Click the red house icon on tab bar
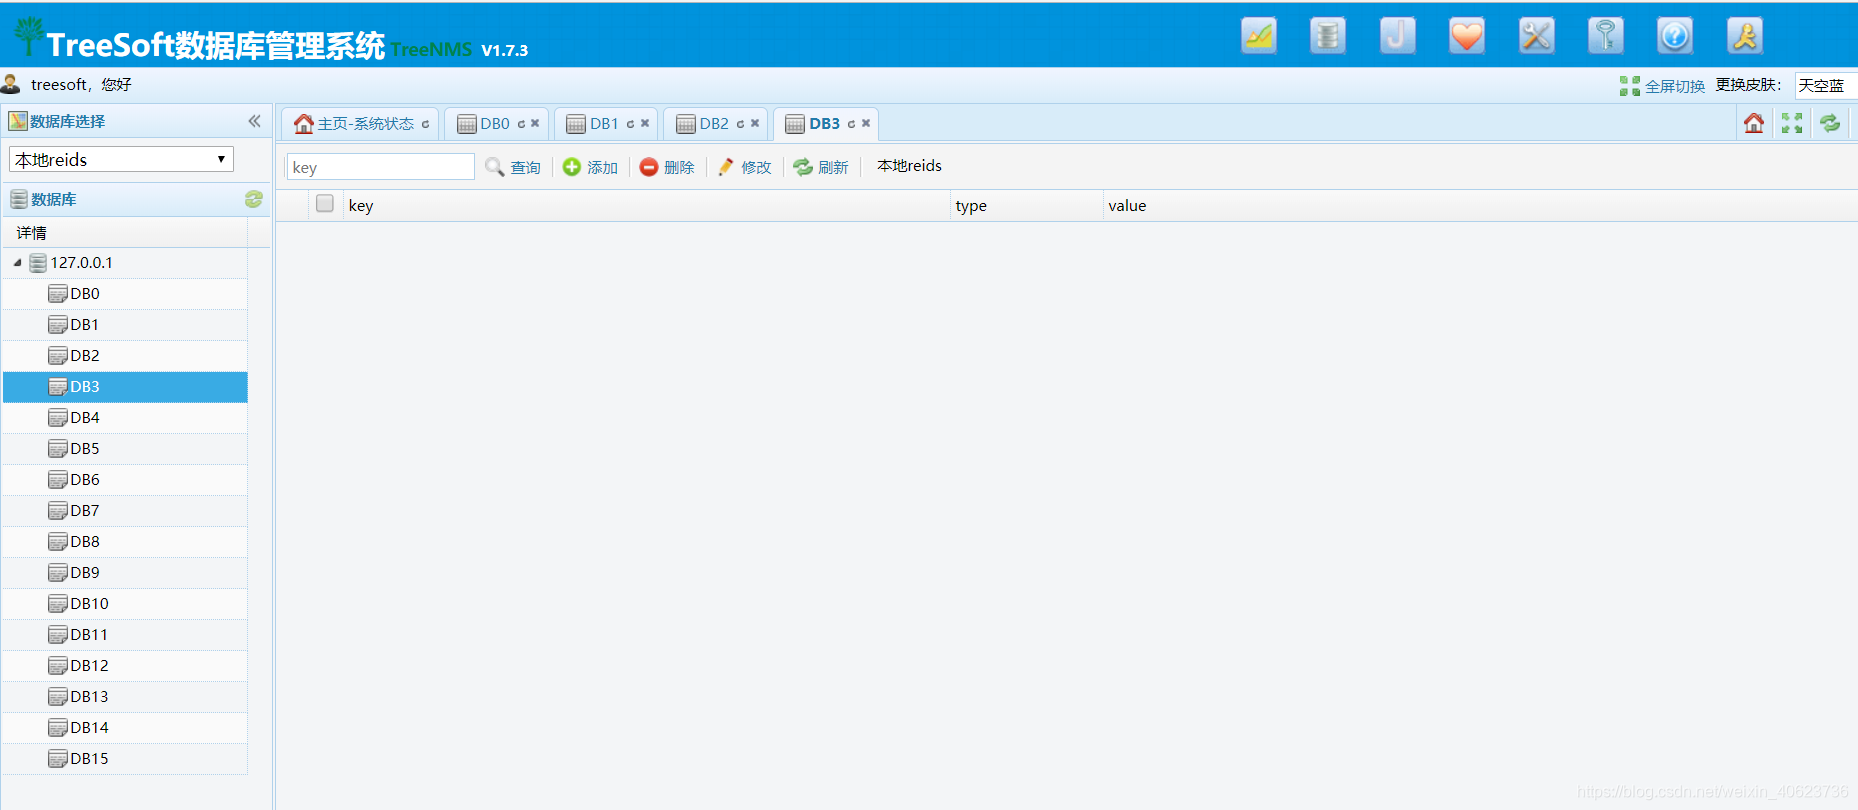Viewport: 1858px width, 810px height. (x=1754, y=123)
